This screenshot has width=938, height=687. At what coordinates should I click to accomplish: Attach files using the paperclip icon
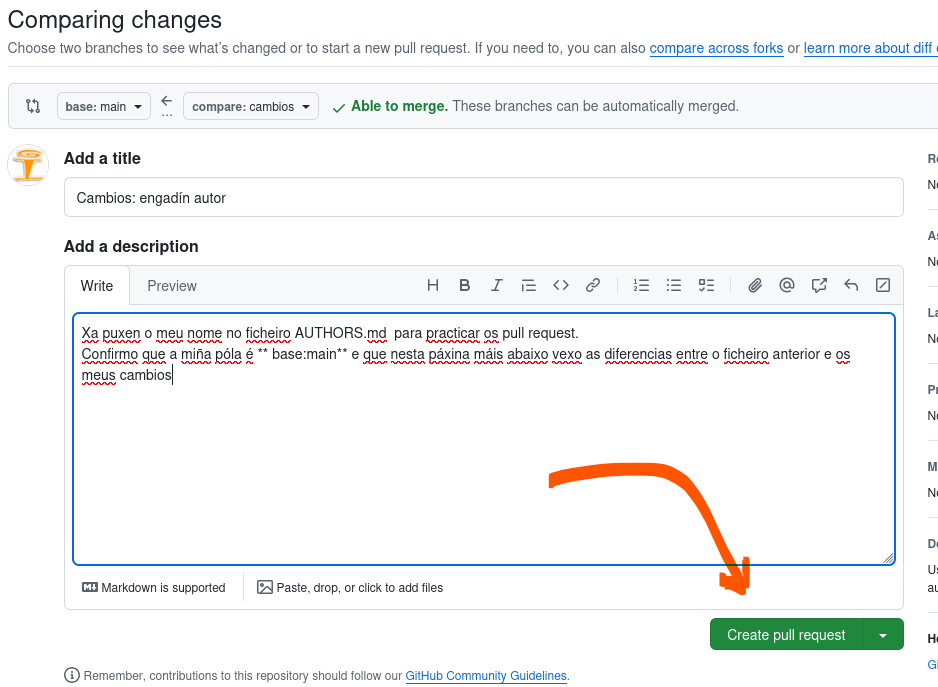755,285
